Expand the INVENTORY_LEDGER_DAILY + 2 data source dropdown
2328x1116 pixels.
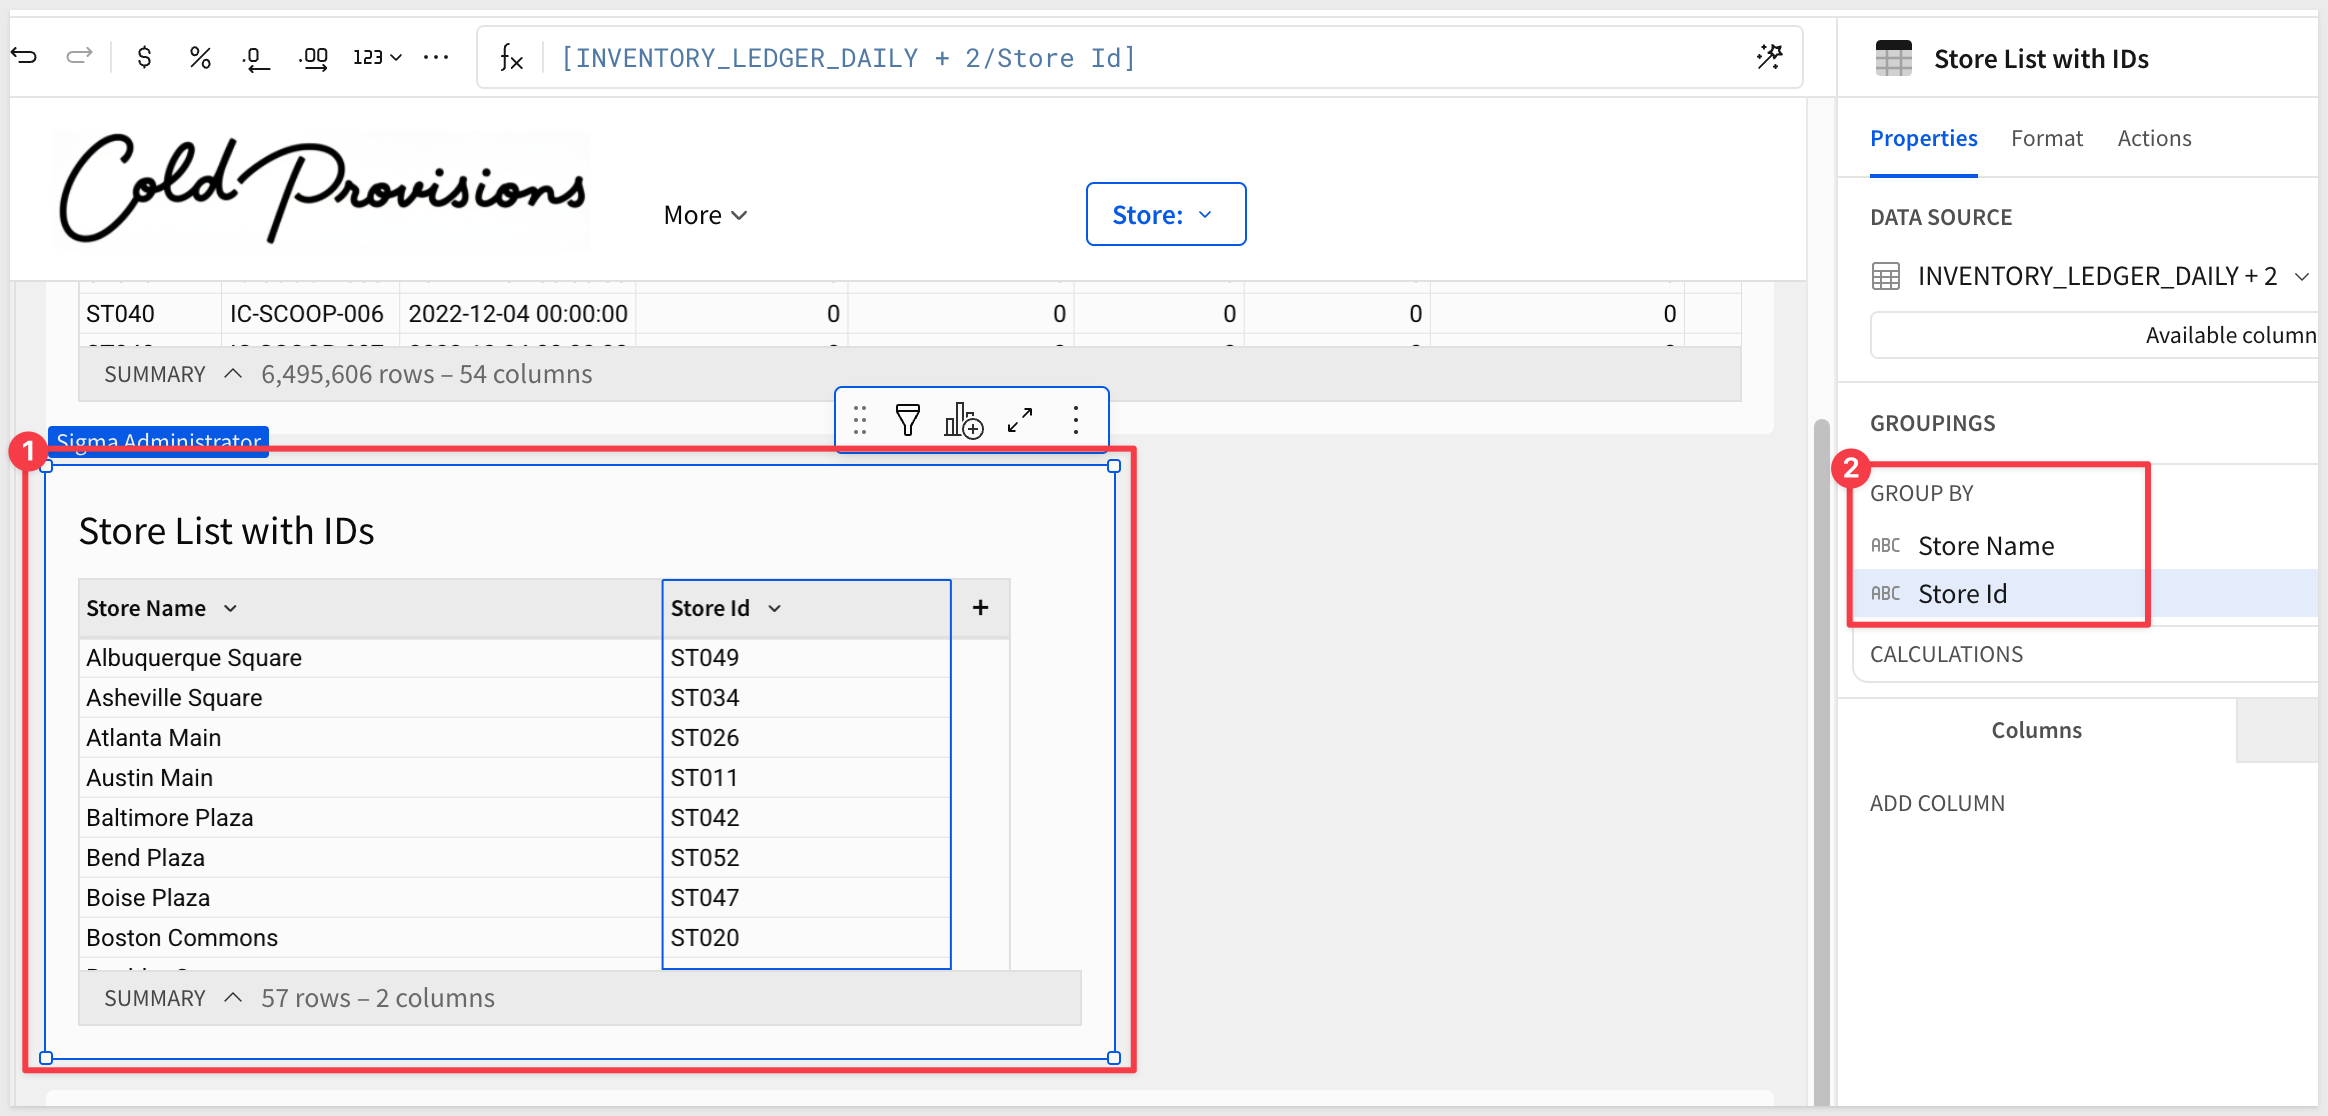pos(2301,277)
